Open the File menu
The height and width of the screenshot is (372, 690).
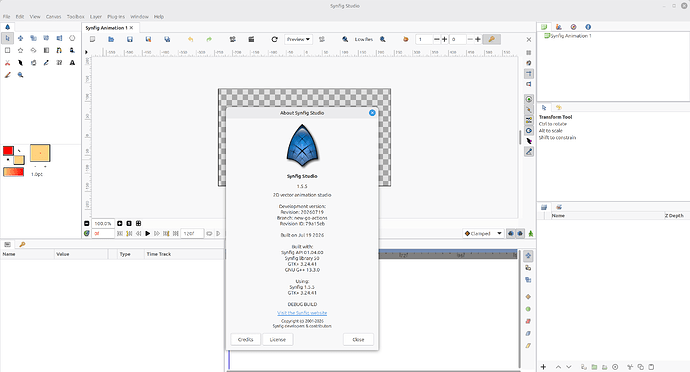point(6,17)
